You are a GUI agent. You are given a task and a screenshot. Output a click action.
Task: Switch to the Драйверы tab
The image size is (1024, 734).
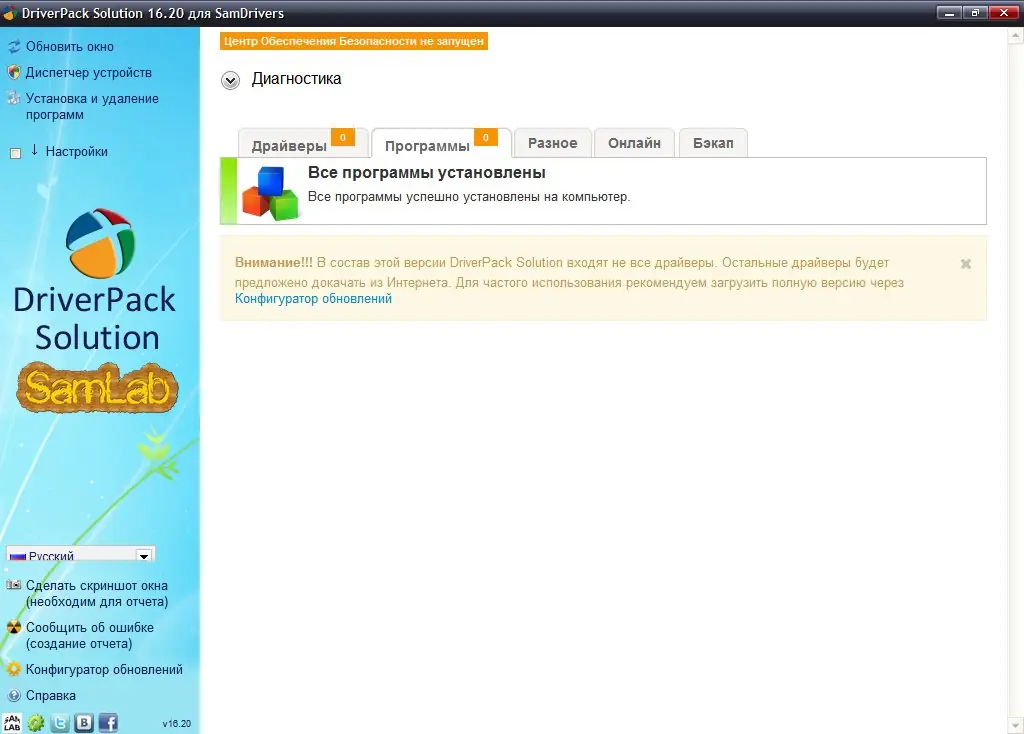tap(303, 143)
